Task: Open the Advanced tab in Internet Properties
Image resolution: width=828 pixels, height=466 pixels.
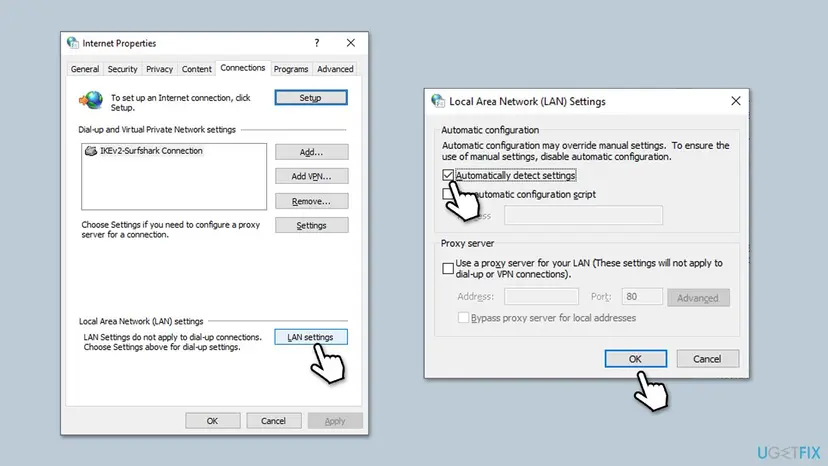Action: coord(335,69)
